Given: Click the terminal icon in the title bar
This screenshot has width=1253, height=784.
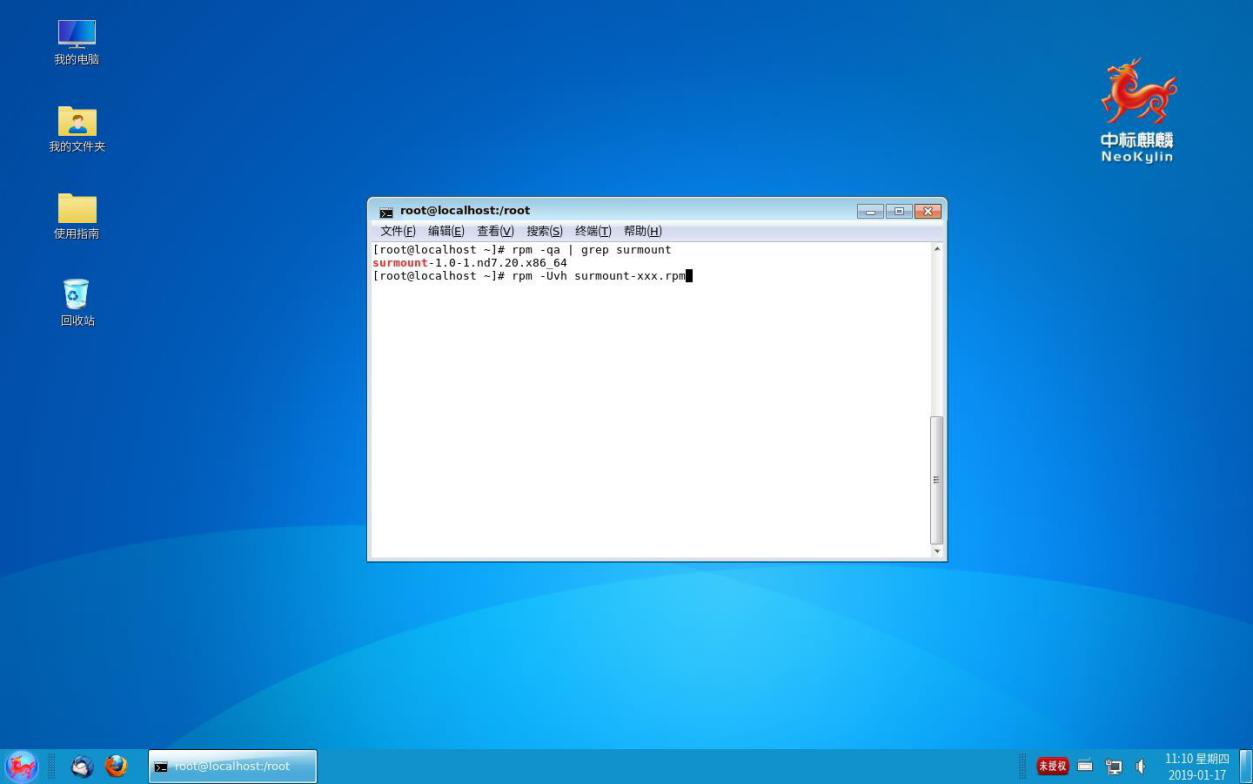Looking at the screenshot, I should [386, 212].
